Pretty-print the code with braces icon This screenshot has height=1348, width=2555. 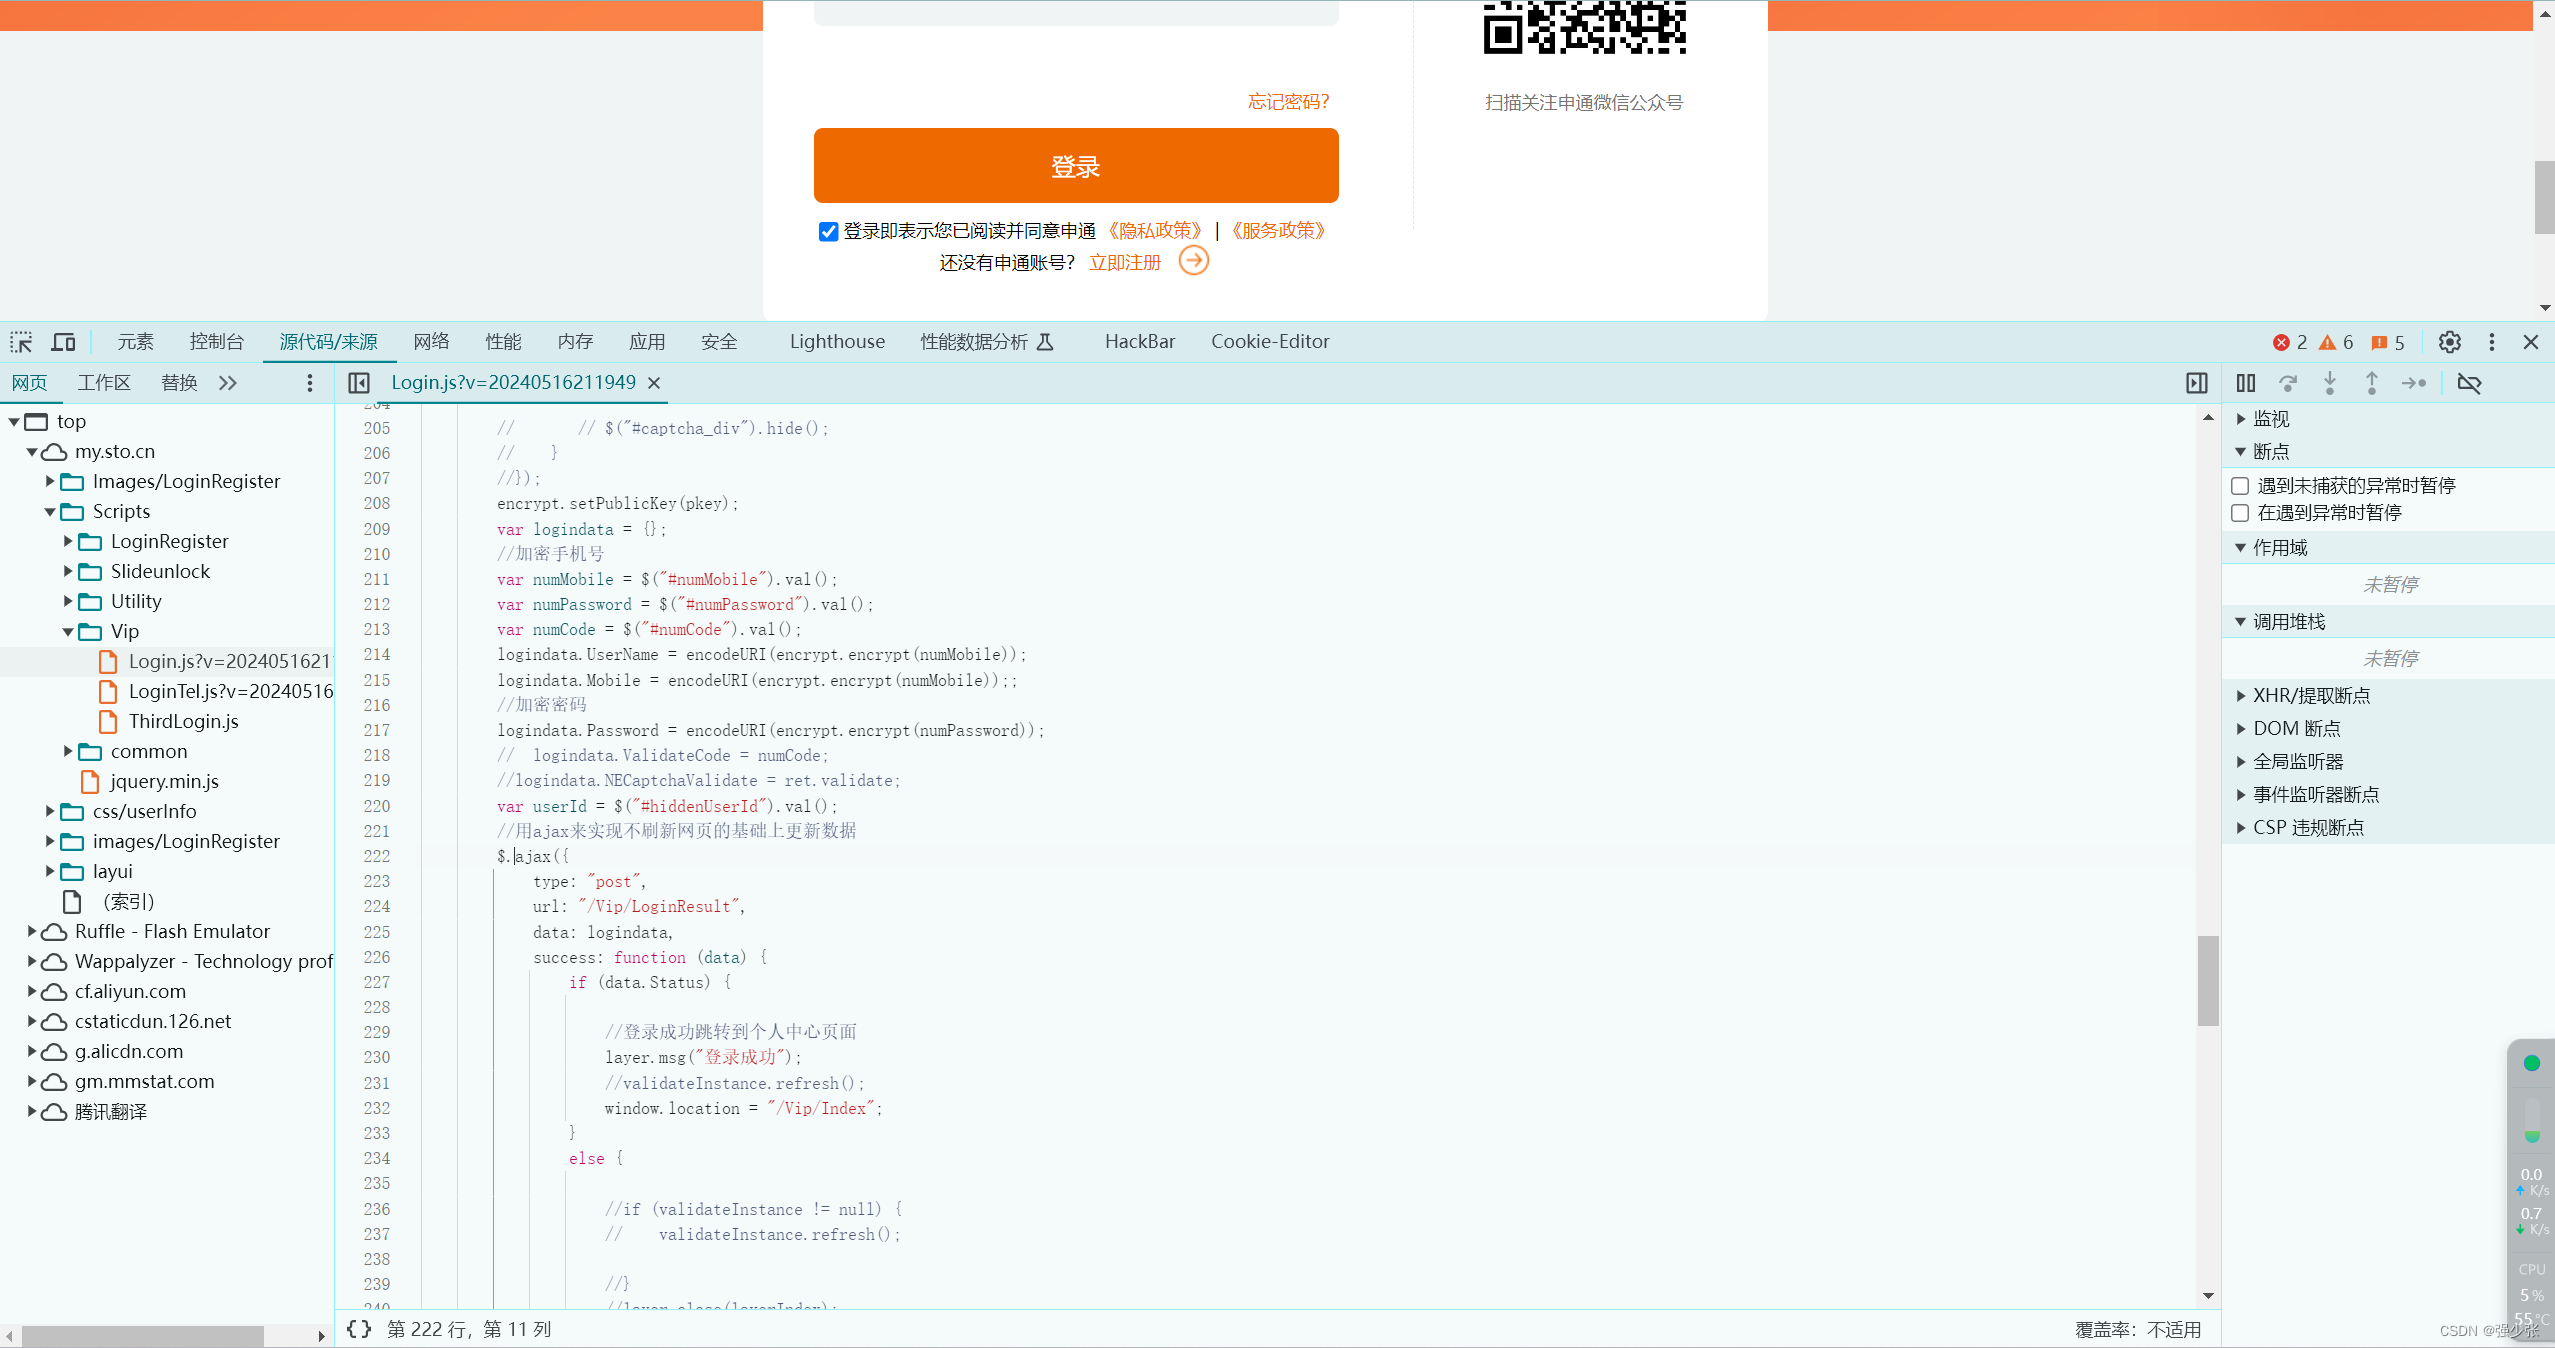[x=358, y=1329]
